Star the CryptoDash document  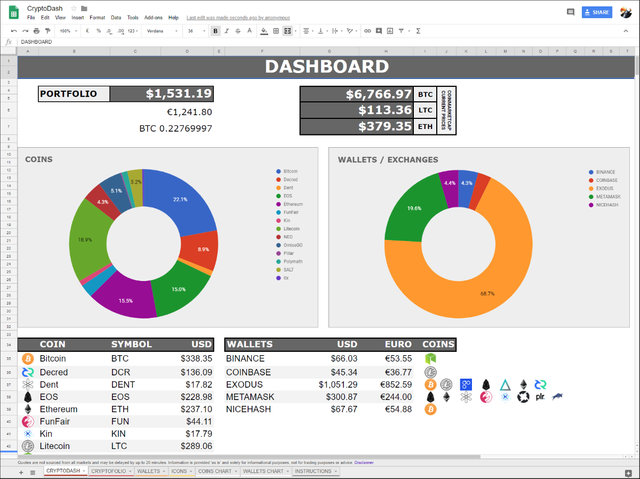(x=74, y=8)
